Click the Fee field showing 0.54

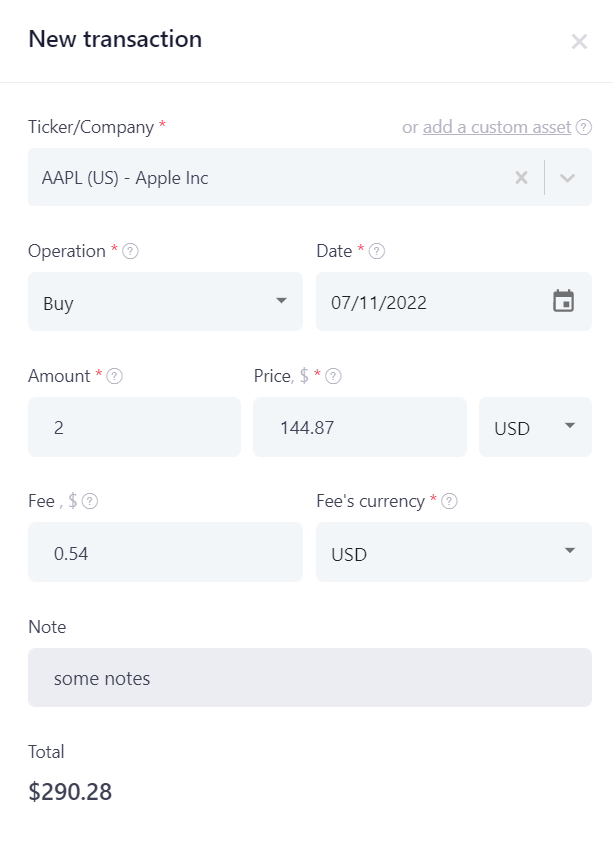165,552
